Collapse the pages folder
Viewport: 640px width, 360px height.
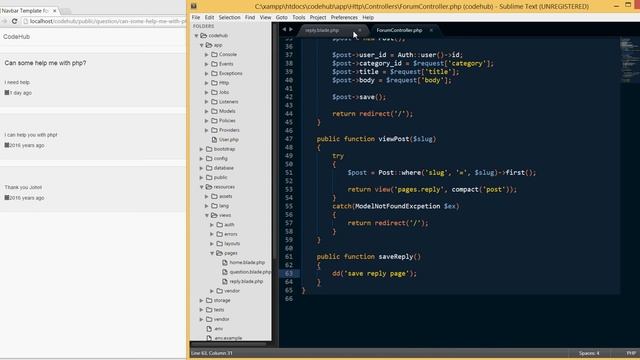(x=212, y=253)
